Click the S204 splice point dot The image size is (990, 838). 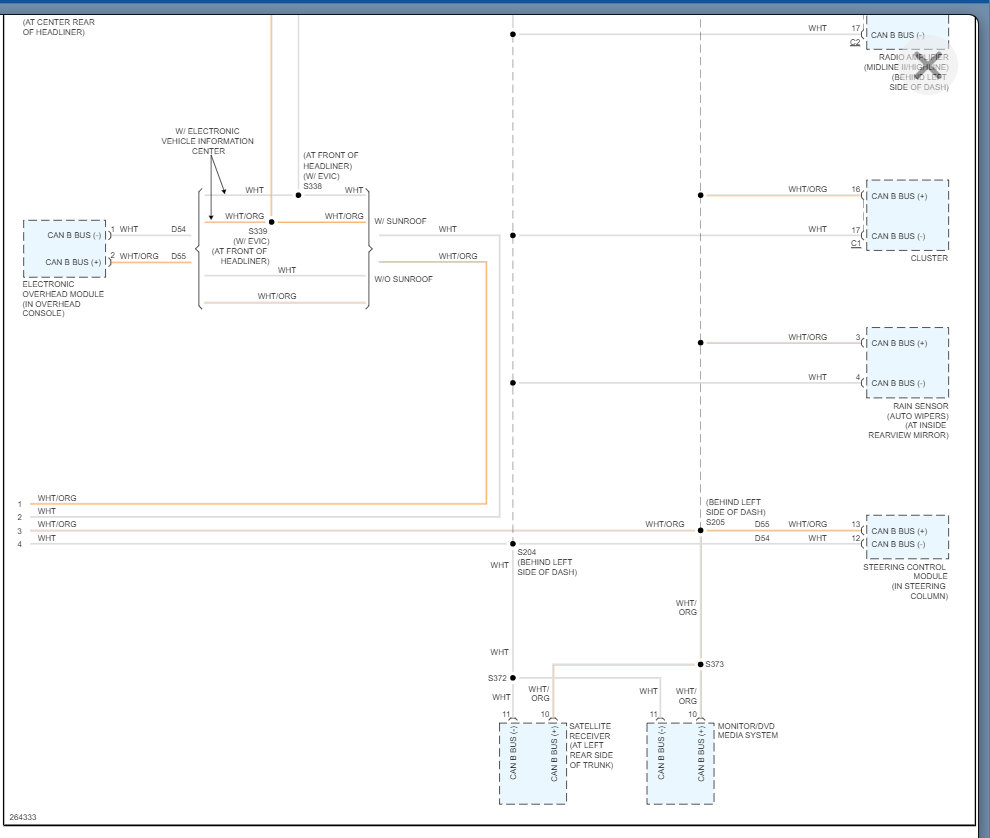coord(513,544)
